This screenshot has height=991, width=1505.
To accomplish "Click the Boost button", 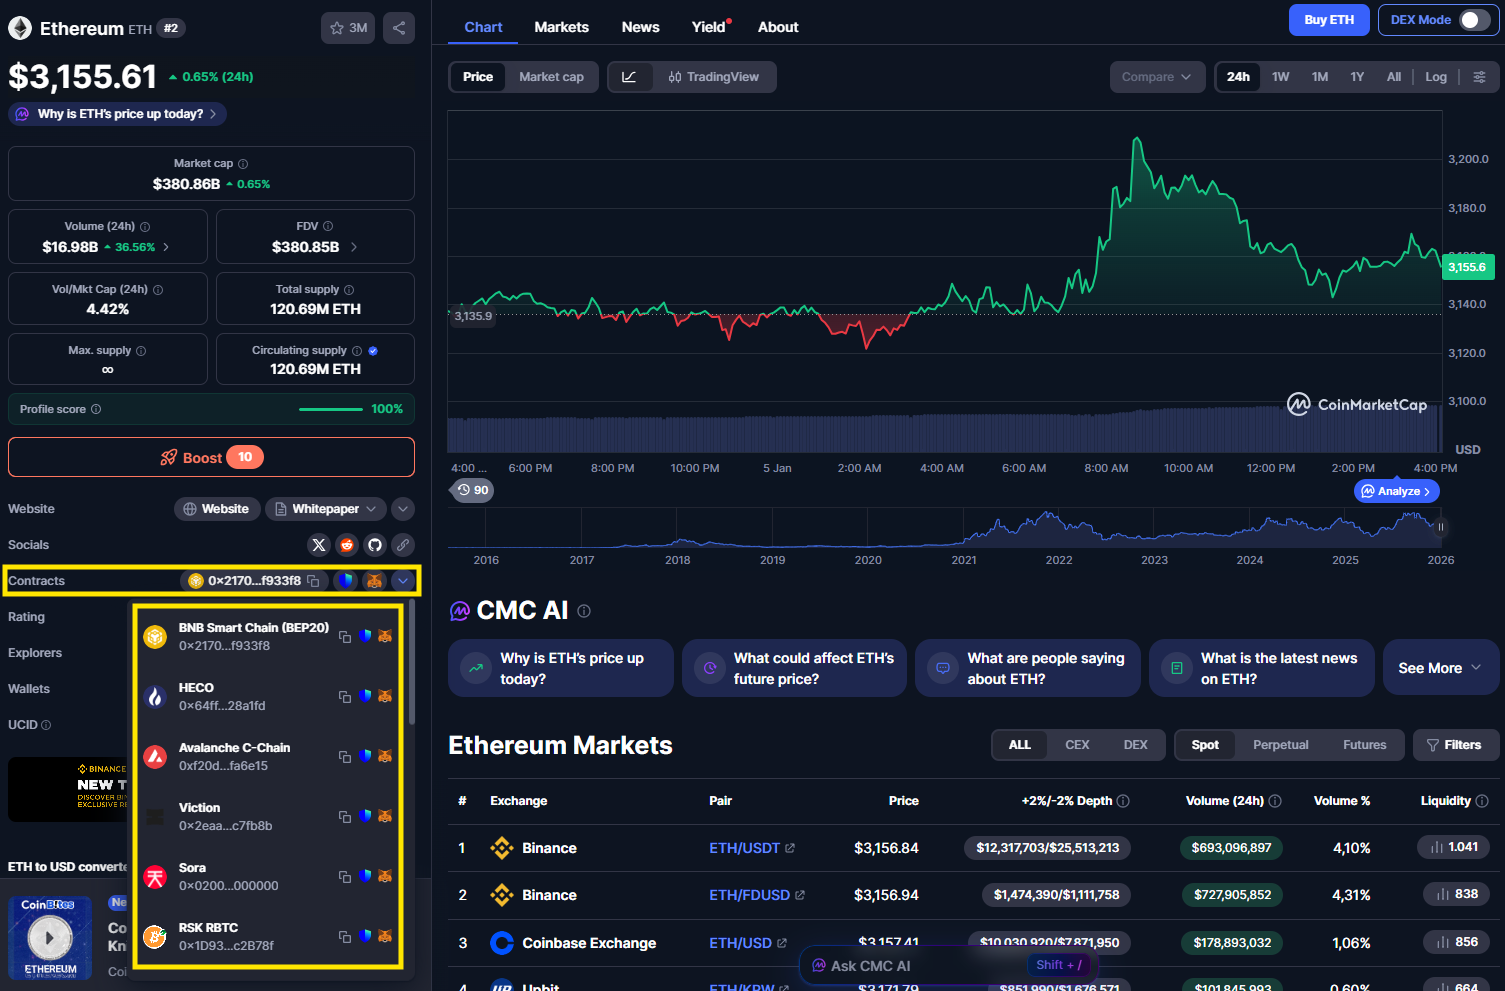I will (211, 457).
